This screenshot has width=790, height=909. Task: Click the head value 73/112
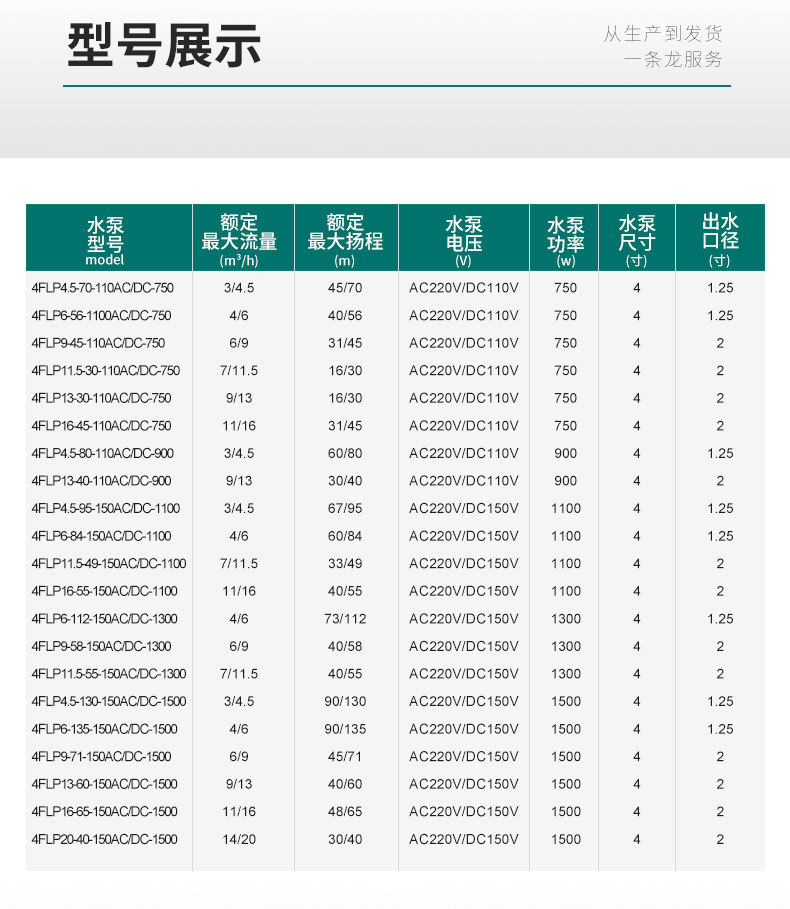coord(345,619)
